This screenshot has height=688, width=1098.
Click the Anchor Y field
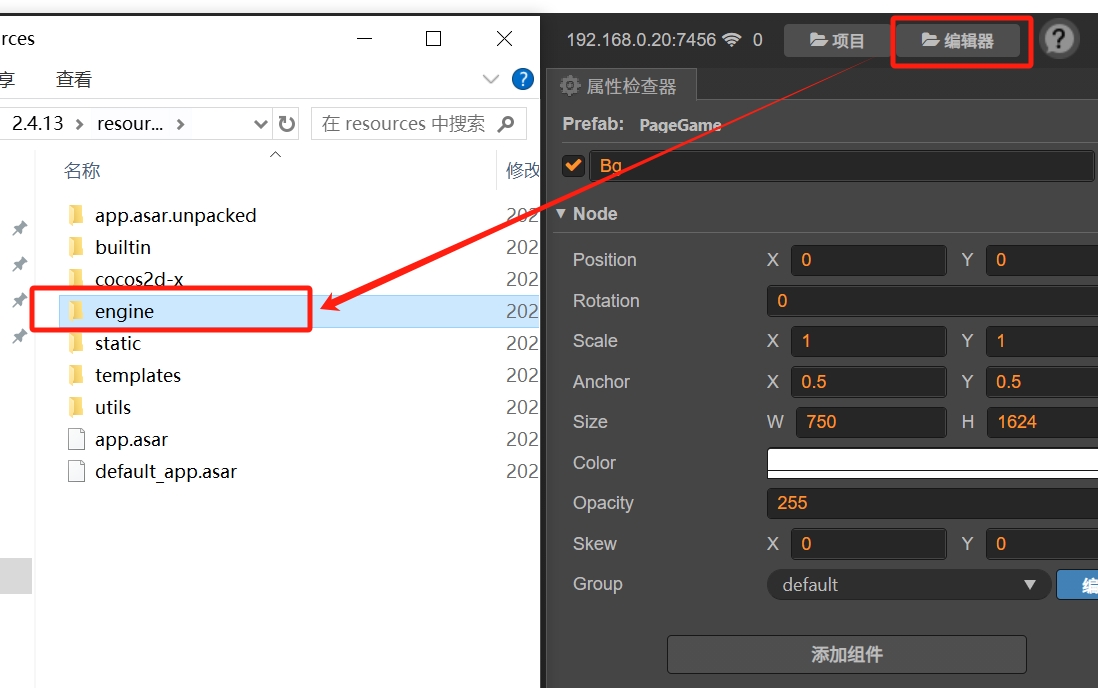pyautogui.click(x=1042, y=382)
